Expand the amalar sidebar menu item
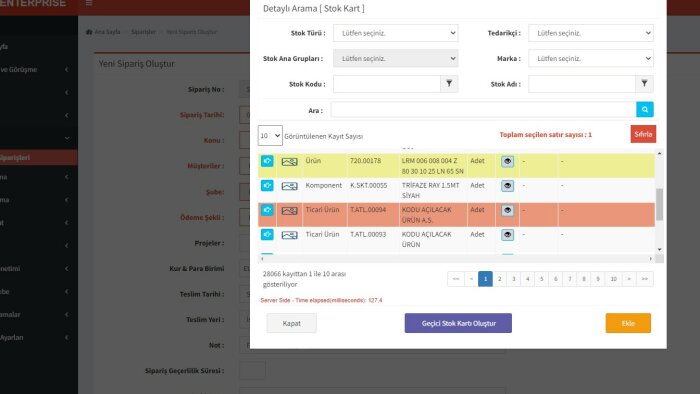The width and height of the screenshot is (700, 394). [36, 315]
